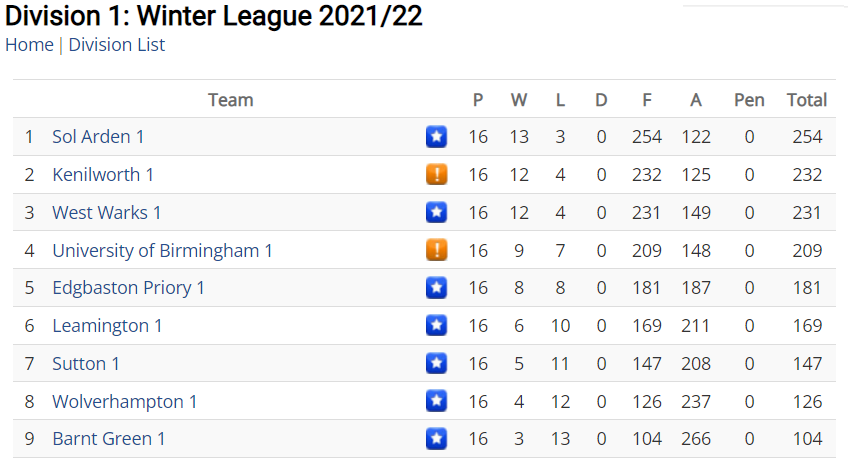
Task: Click the blue star icon for Sol Arden 1
Action: 436,137
